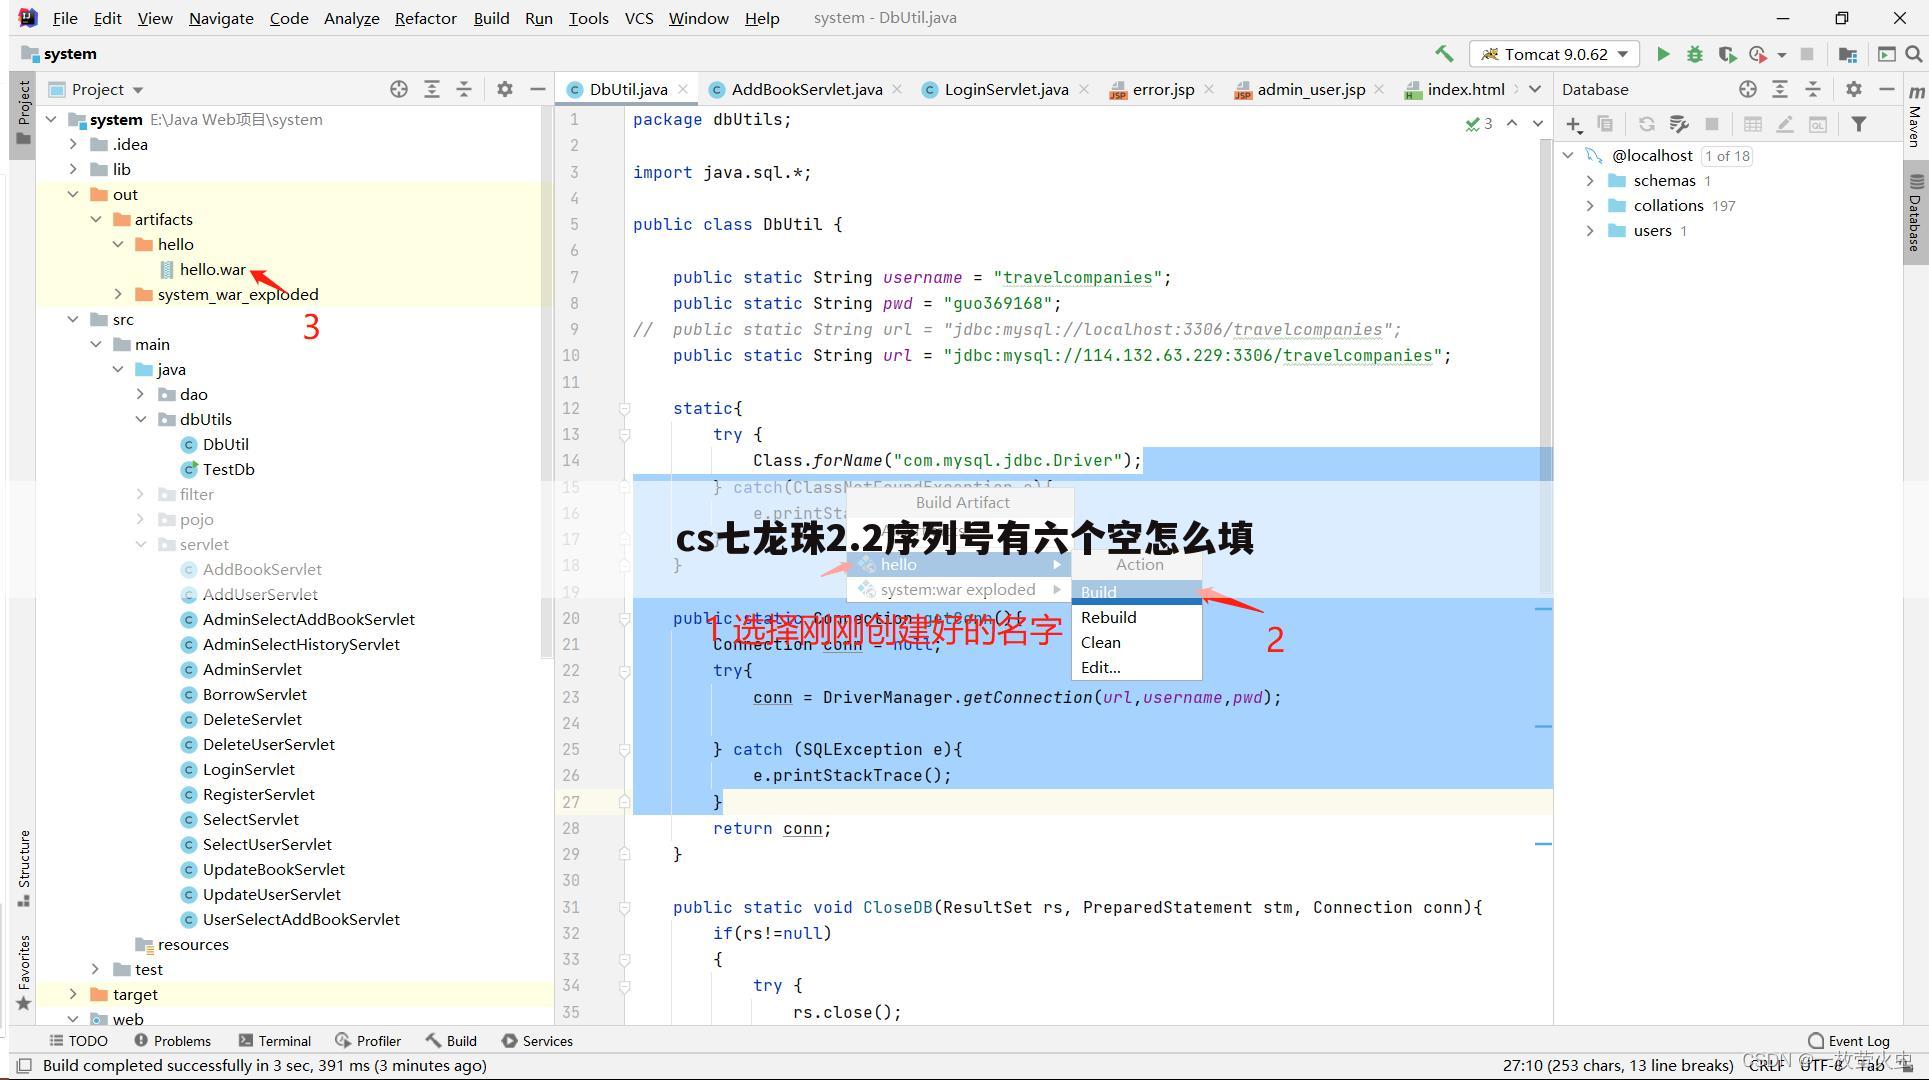Collapse the out folder in tree
Screen dimensions: 1929x1080
pyautogui.click(x=73, y=194)
